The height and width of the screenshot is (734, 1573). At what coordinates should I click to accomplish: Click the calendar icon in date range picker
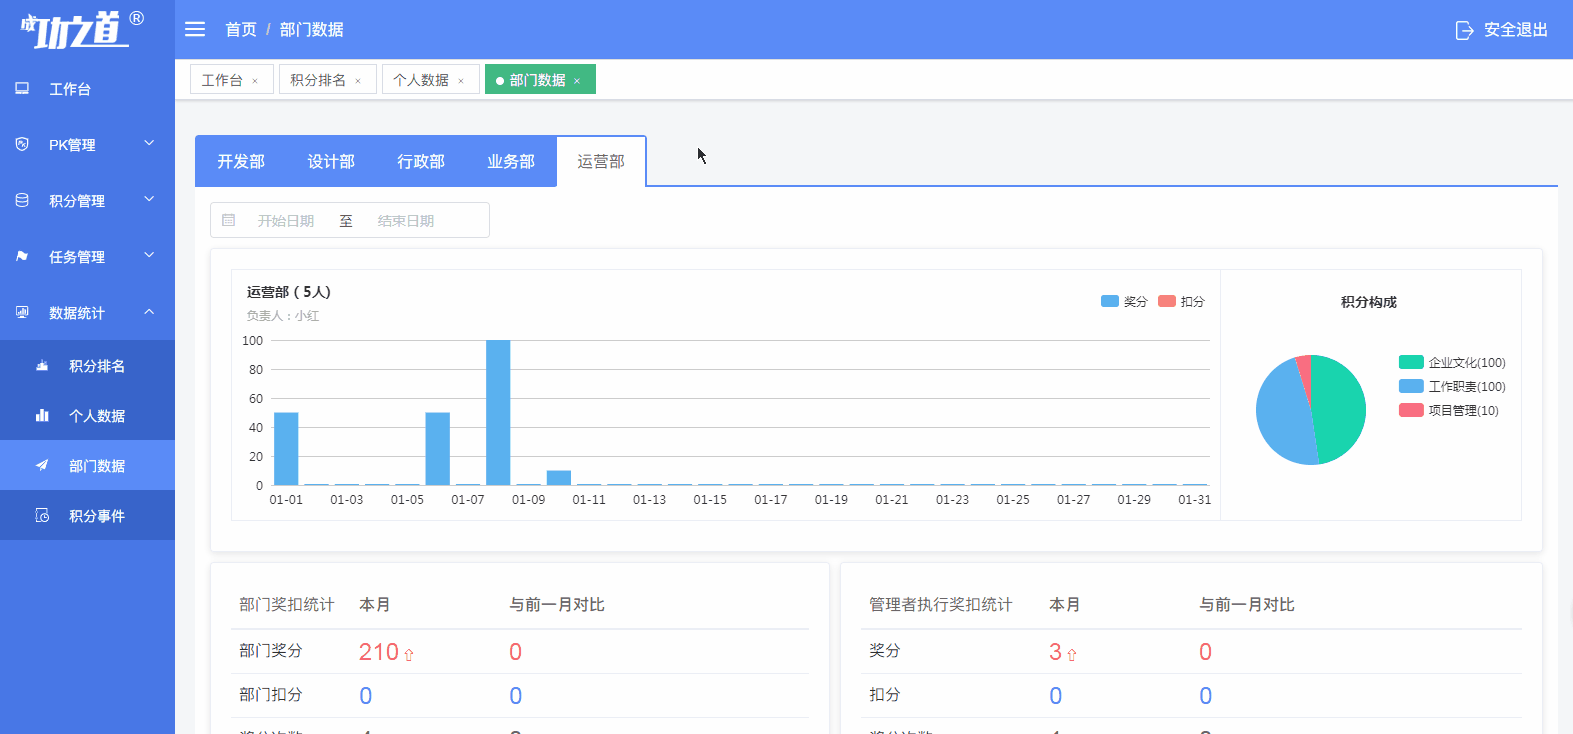point(228,220)
